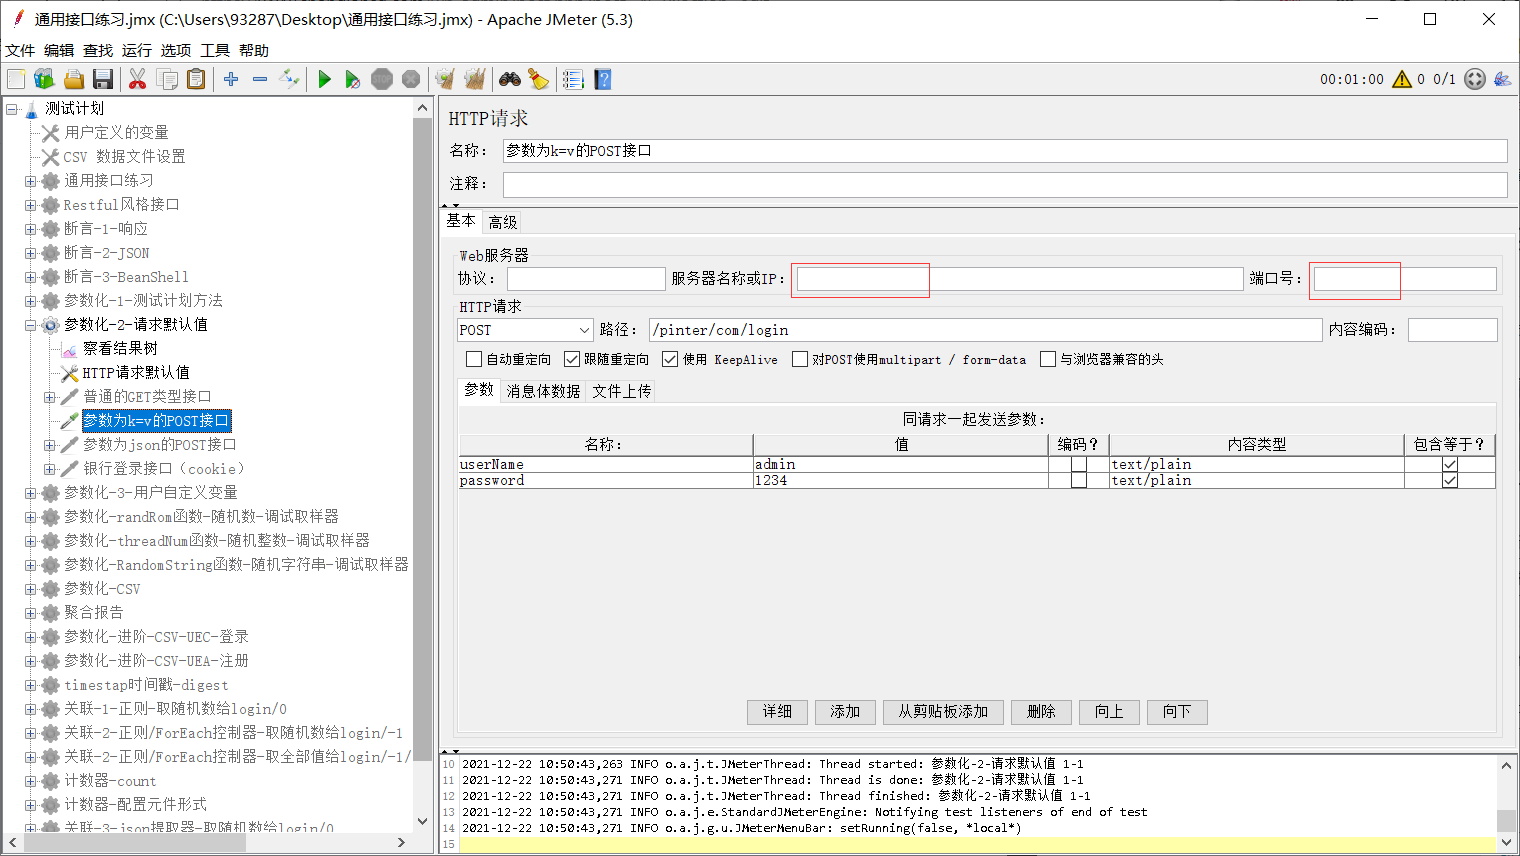Select the 察看结果树 tree item

tap(120, 349)
